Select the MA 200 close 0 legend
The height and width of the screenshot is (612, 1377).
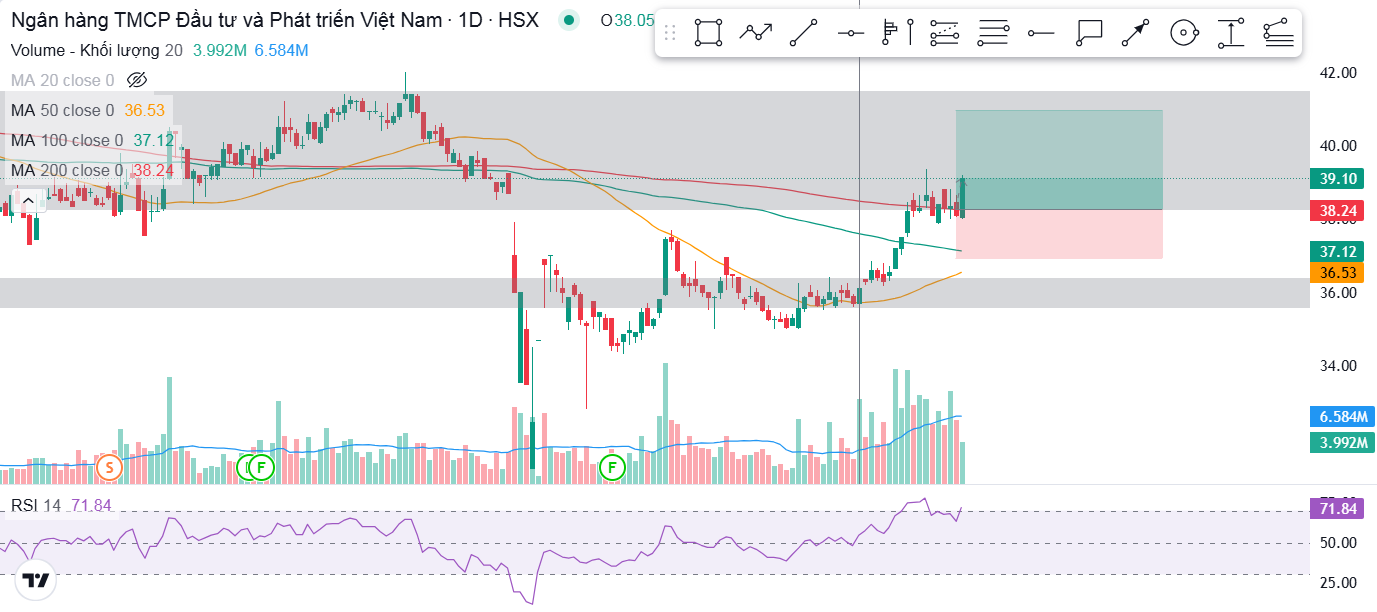(67, 171)
